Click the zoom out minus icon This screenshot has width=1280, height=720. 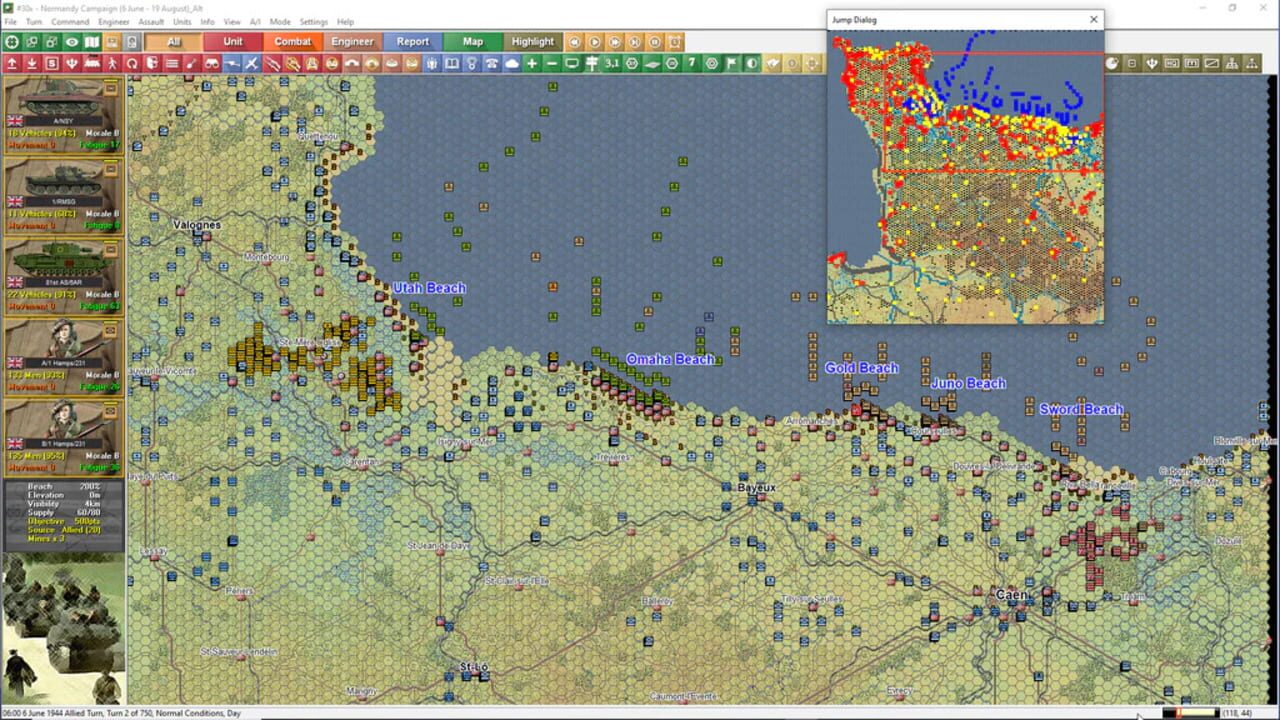click(x=554, y=63)
